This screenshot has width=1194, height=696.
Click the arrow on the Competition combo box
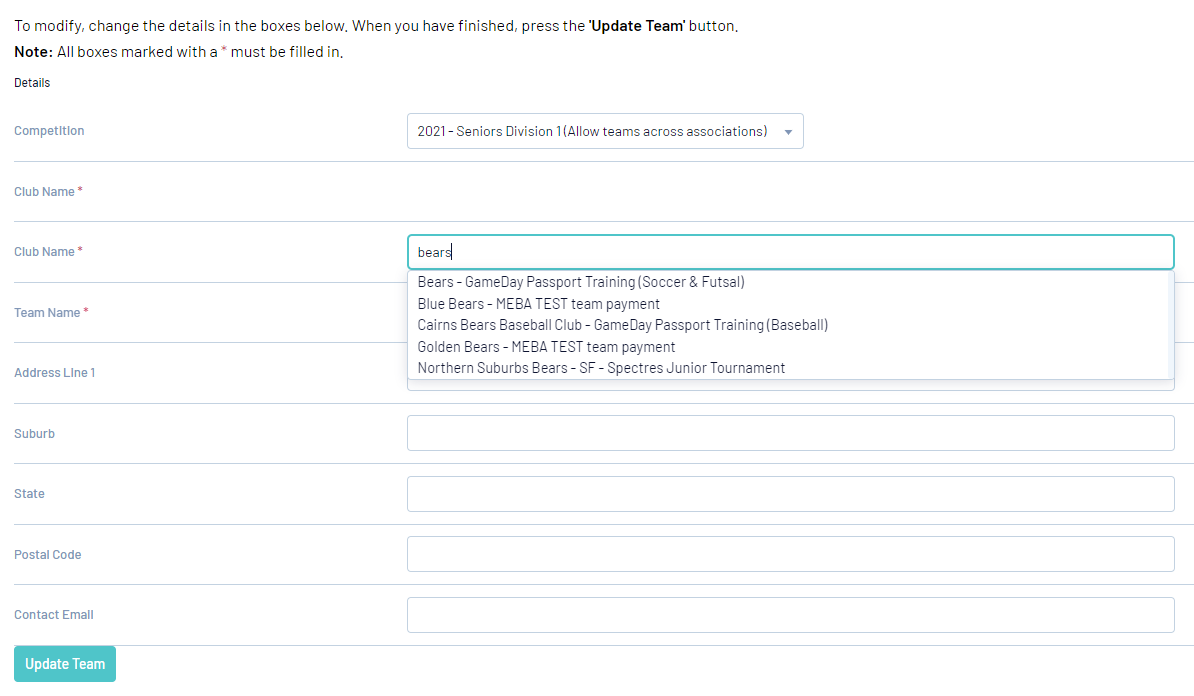point(788,132)
